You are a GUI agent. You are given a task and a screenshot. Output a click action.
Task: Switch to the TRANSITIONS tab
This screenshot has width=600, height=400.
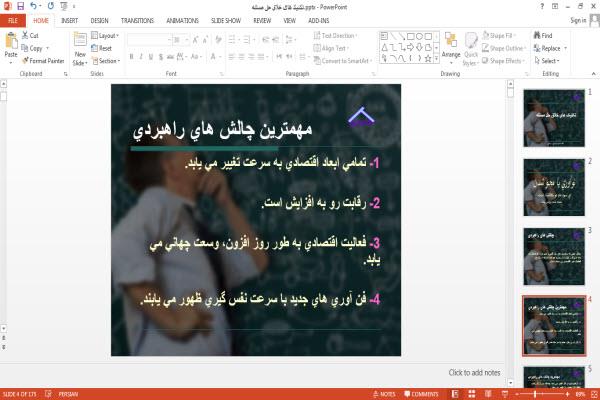(x=137, y=21)
